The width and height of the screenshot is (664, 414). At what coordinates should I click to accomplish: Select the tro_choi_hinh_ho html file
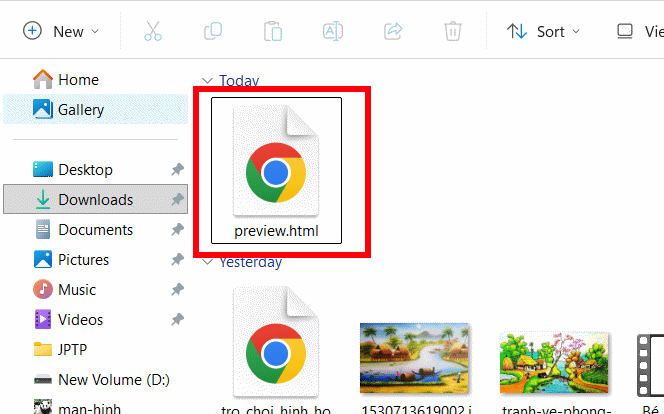tap(276, 349)
